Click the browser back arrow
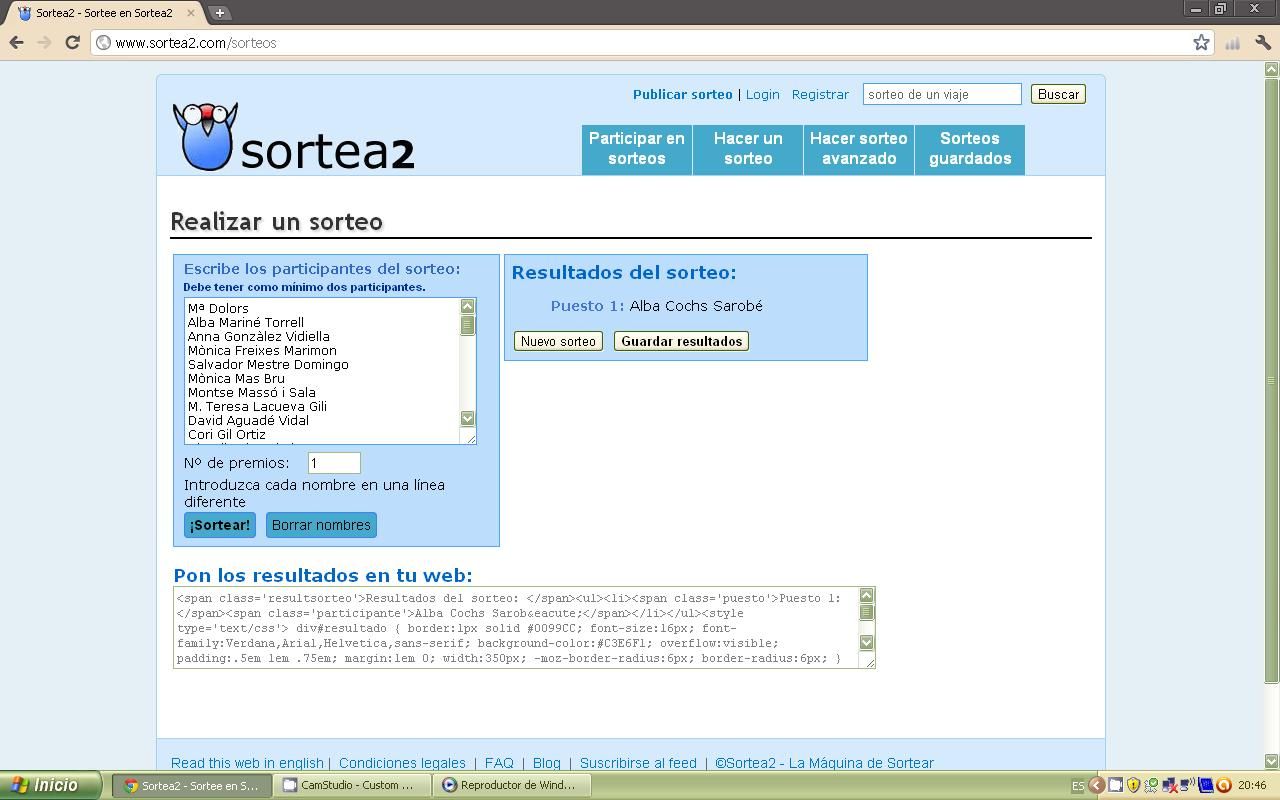This screenshot has height=800, width=1280. [x=16, y=42]
